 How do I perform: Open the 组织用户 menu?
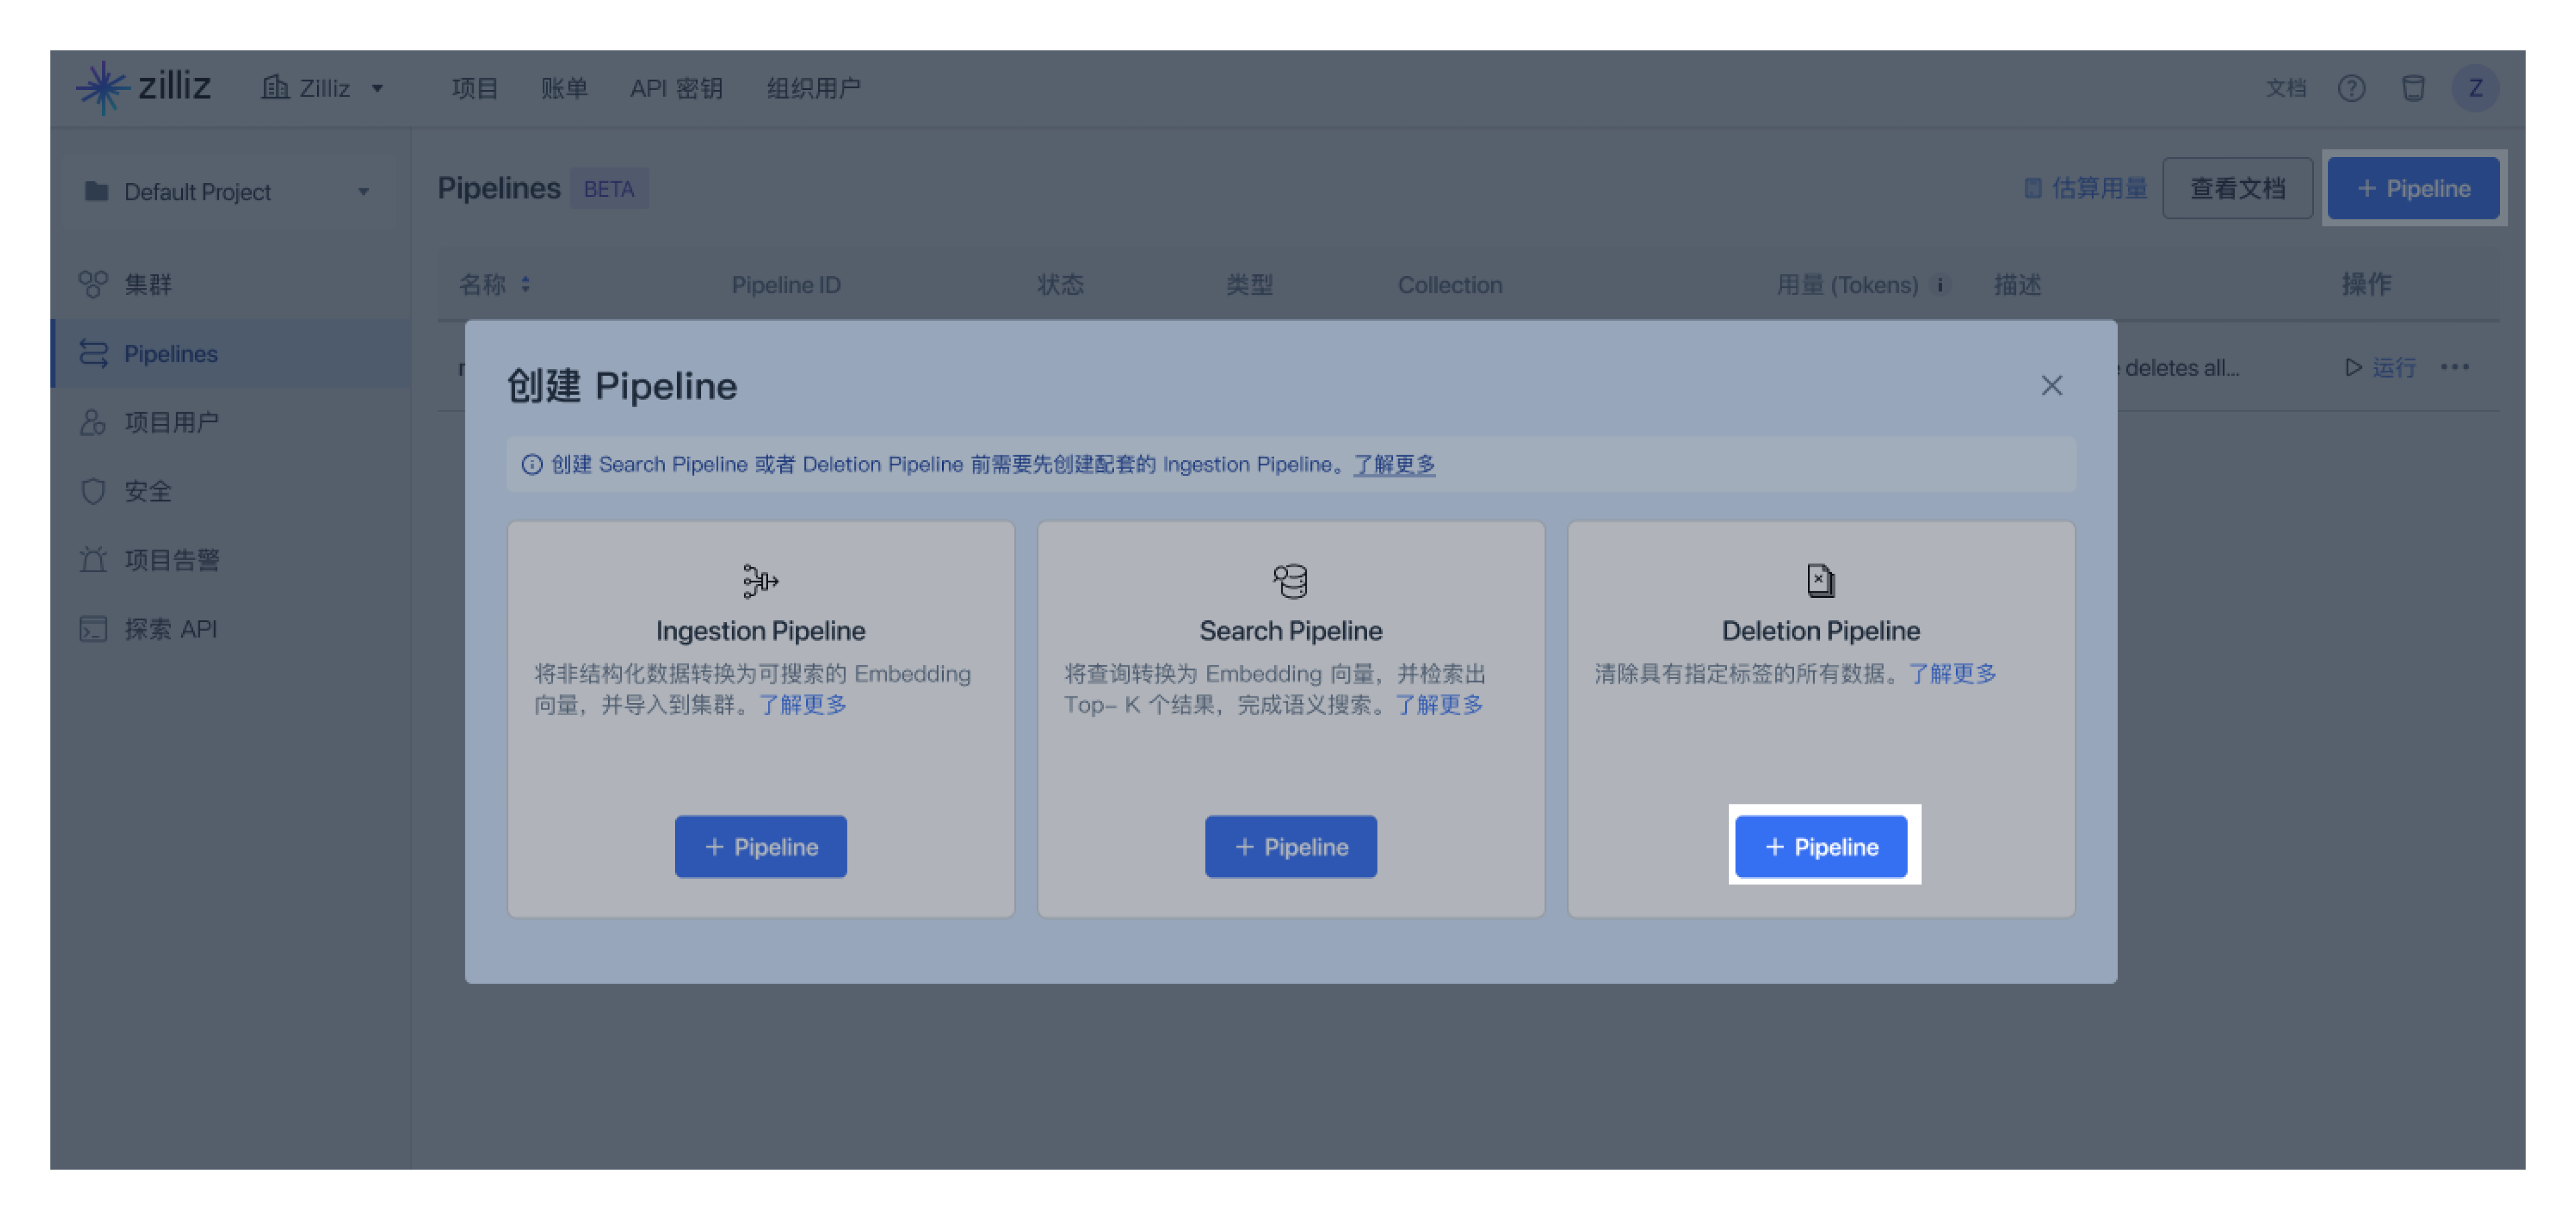pos(813,88)
